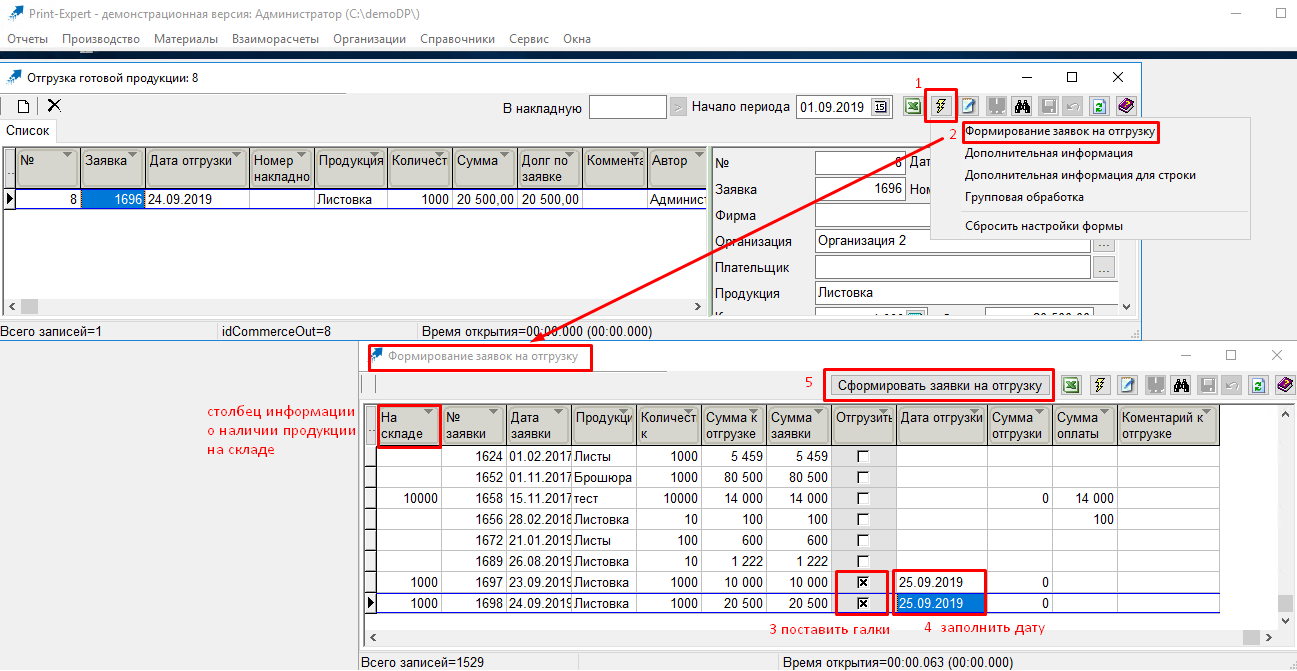
Task: Click the purple help book icon in the upper window
Action: coord(1125,106)
